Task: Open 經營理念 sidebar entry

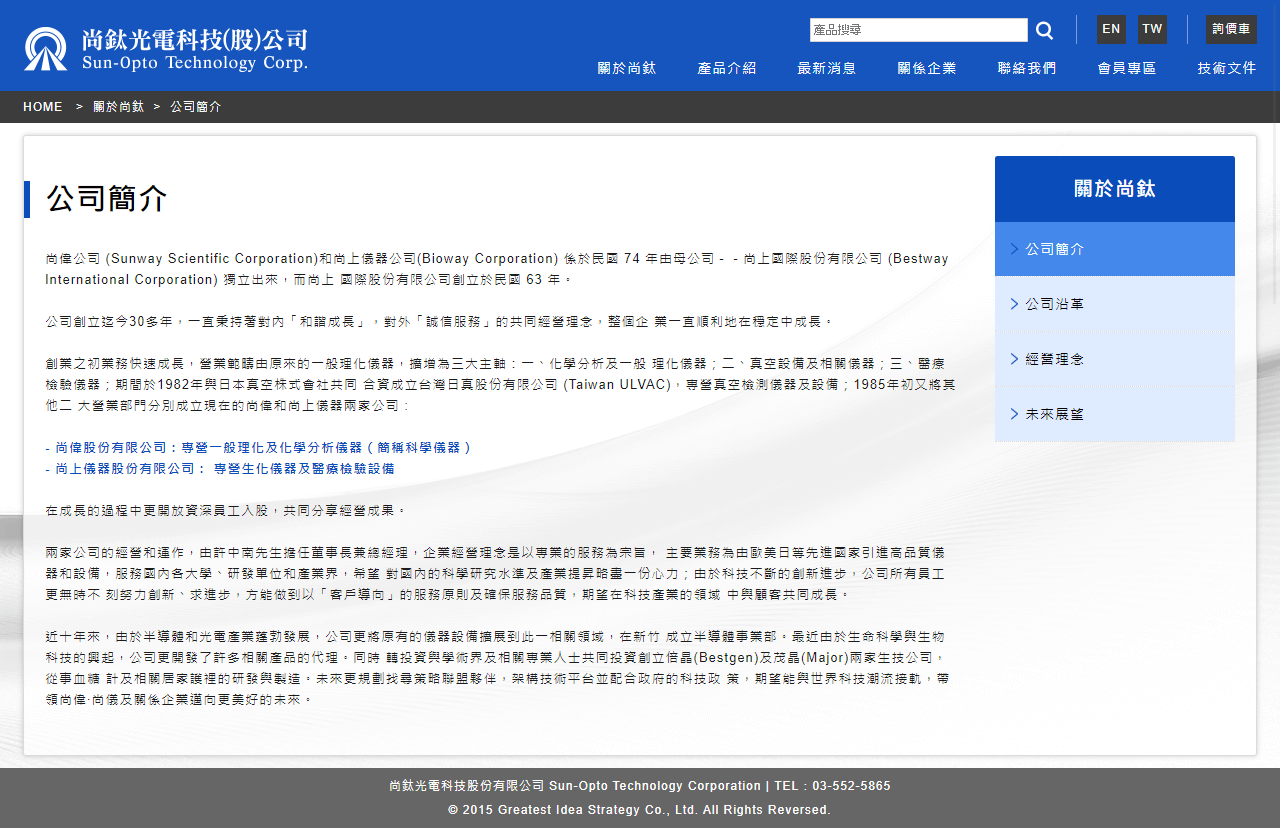Action: [x=1115, y=359]
